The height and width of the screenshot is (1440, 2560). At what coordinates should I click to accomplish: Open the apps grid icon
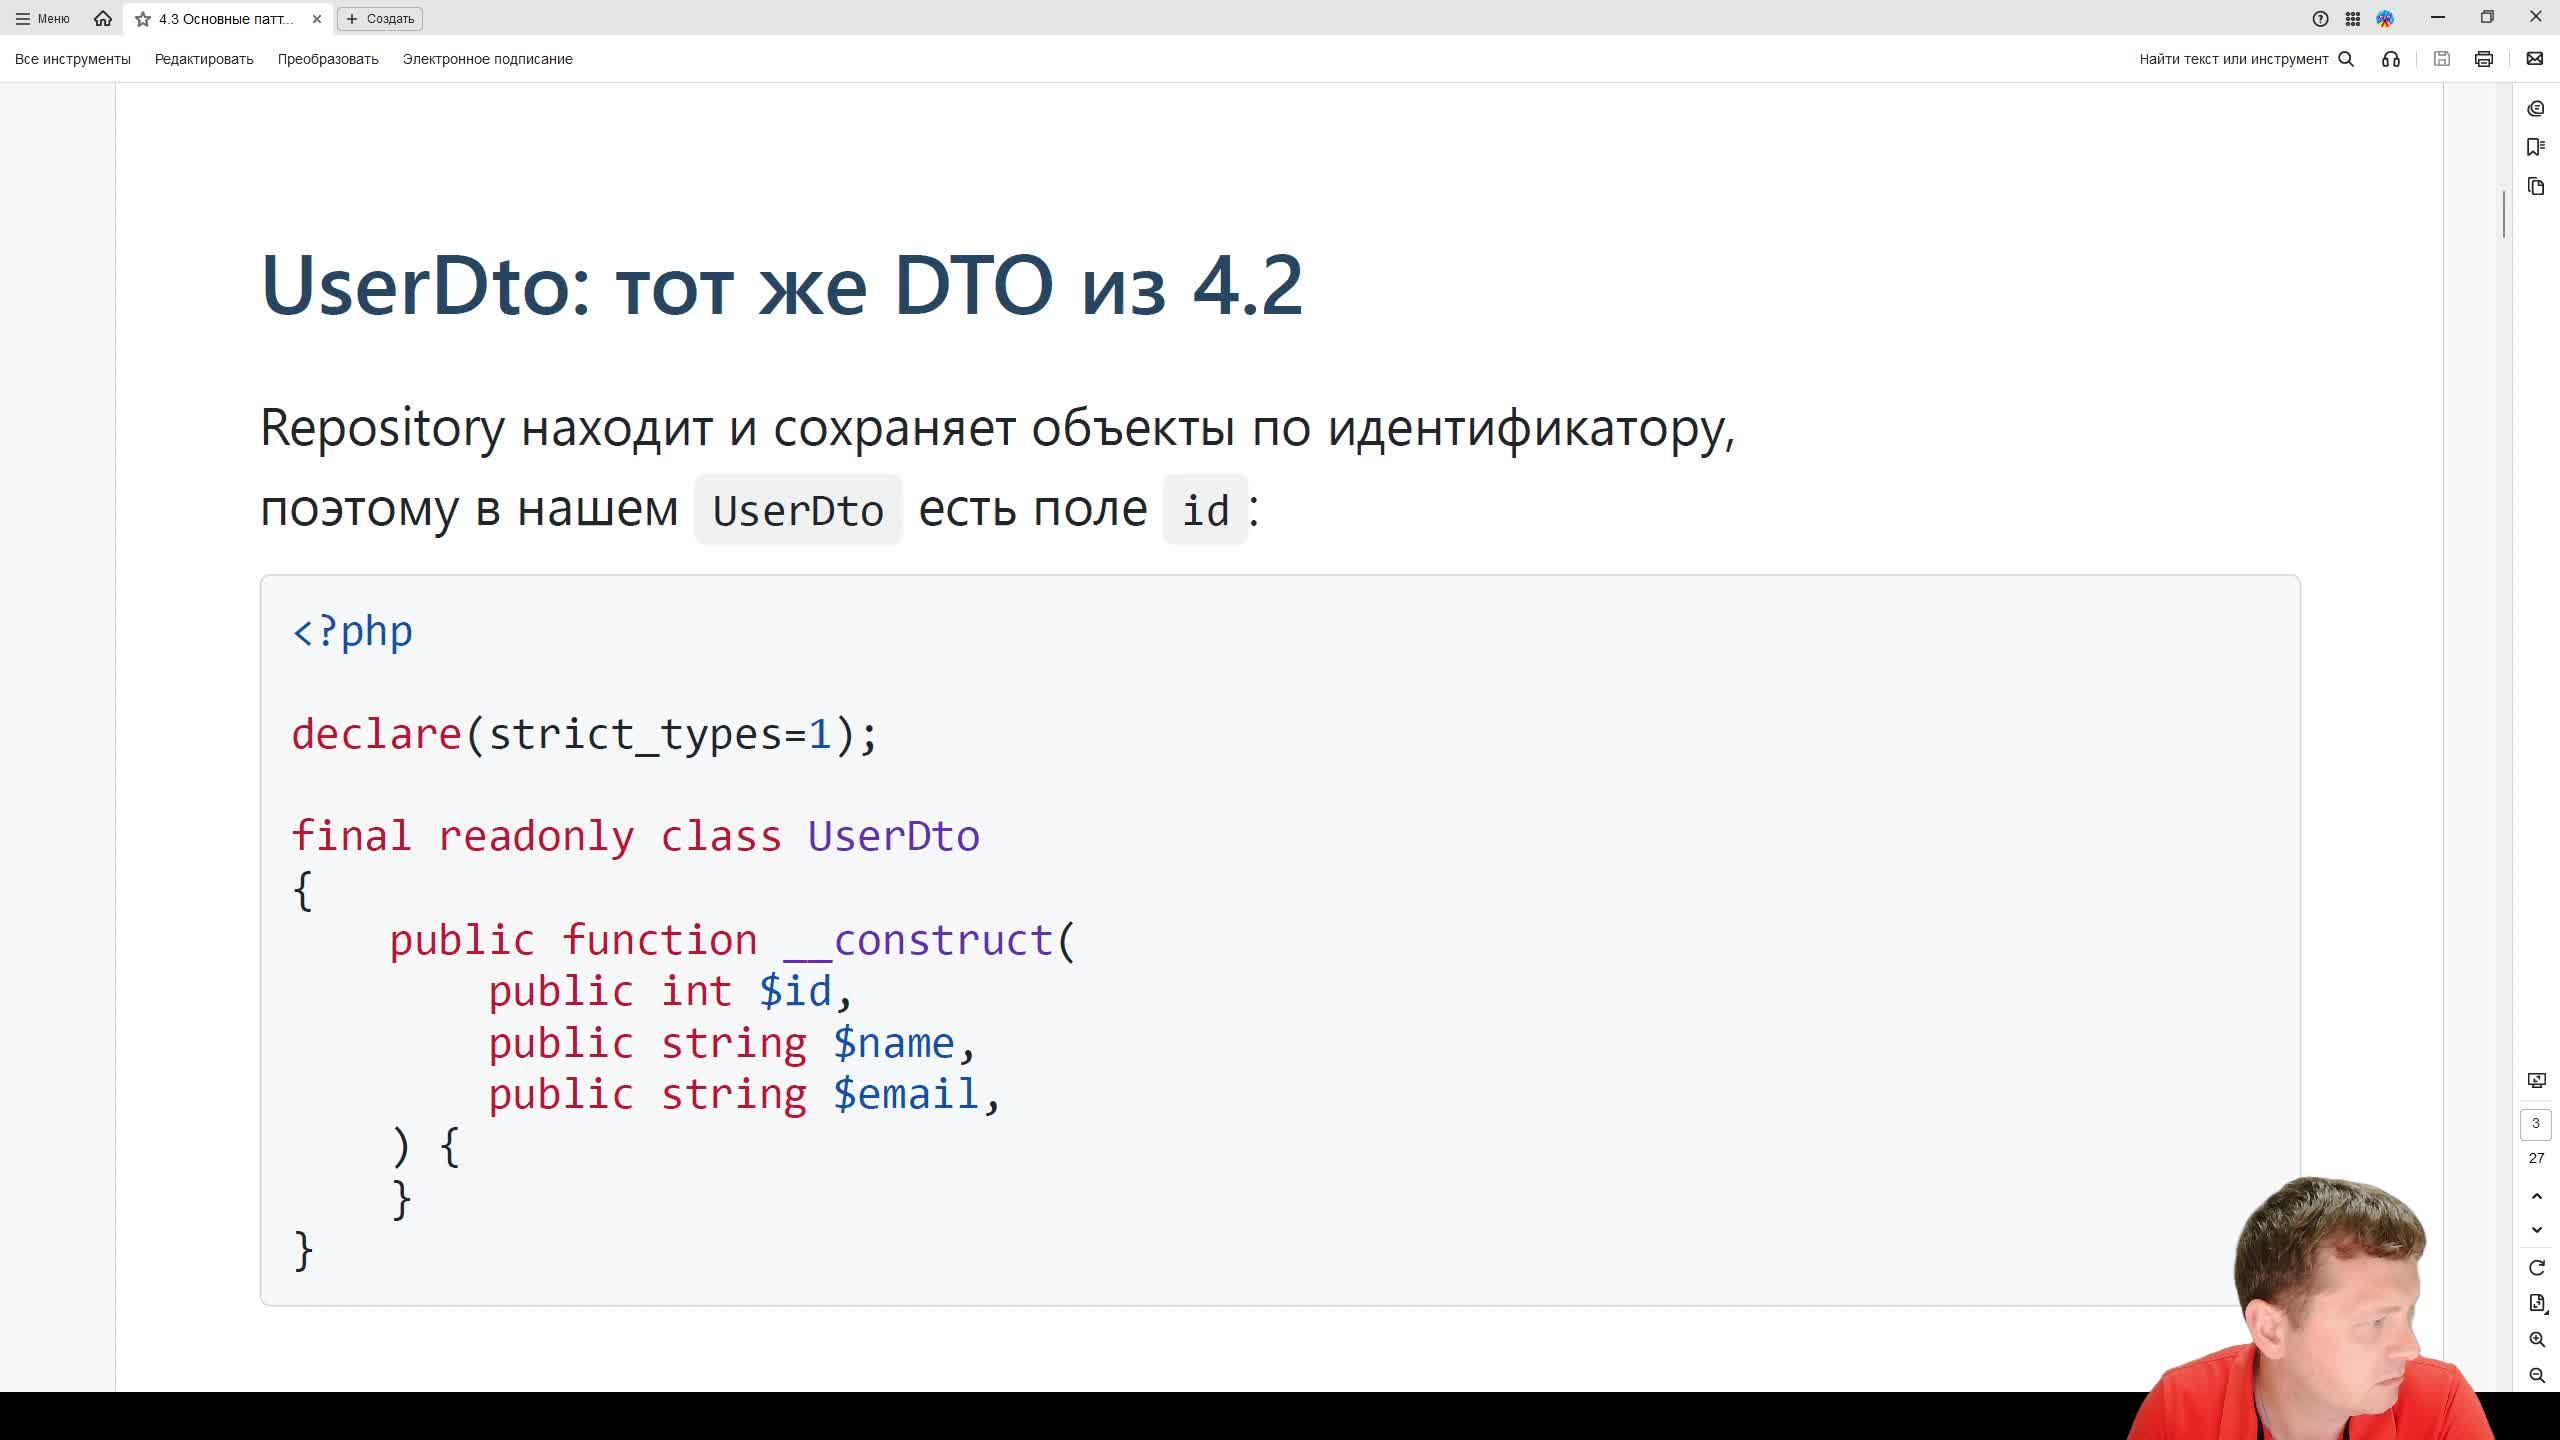[2353, 19]
